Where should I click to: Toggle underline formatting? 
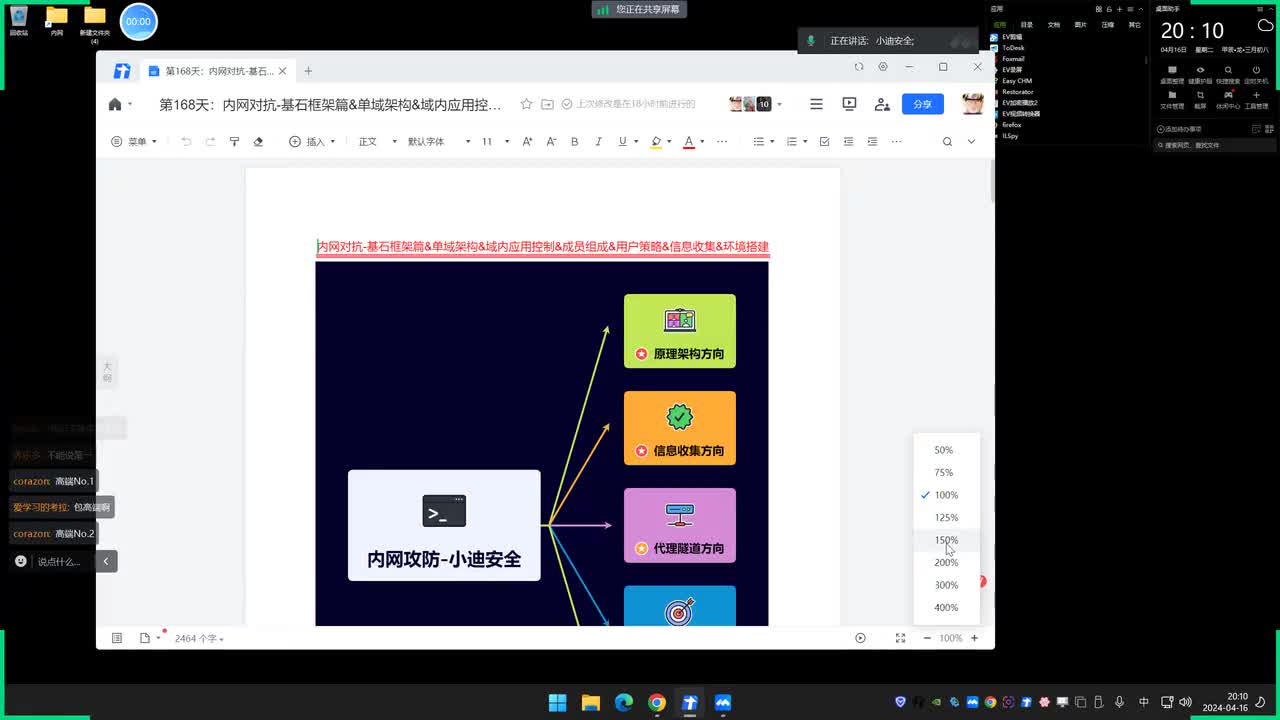[x=622, y=142]
